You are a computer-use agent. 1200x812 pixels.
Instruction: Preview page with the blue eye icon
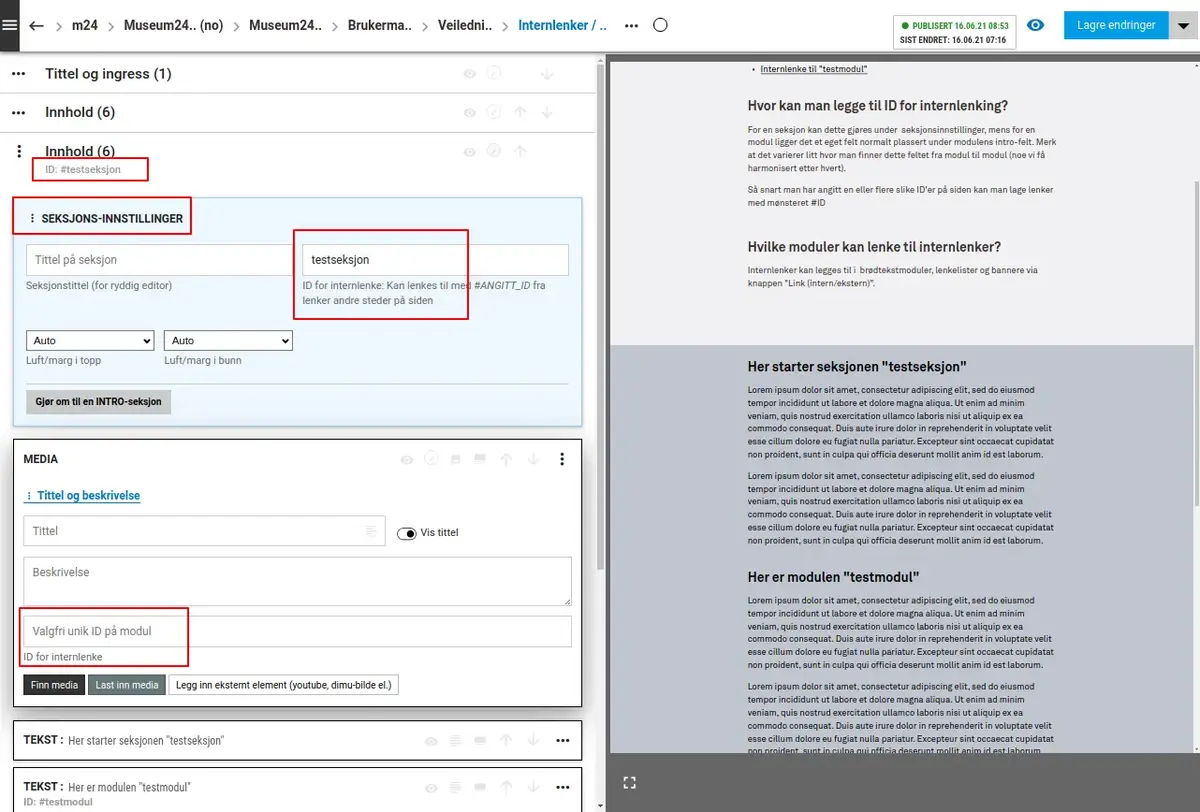pos(1036,25)
